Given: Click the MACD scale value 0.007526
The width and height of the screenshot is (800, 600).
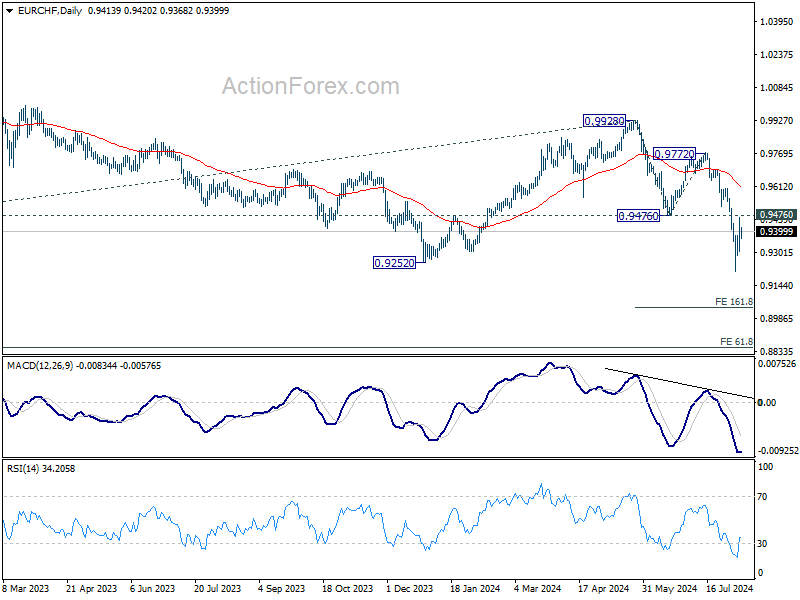Looking at the screenshot, I should click(777, 364).
